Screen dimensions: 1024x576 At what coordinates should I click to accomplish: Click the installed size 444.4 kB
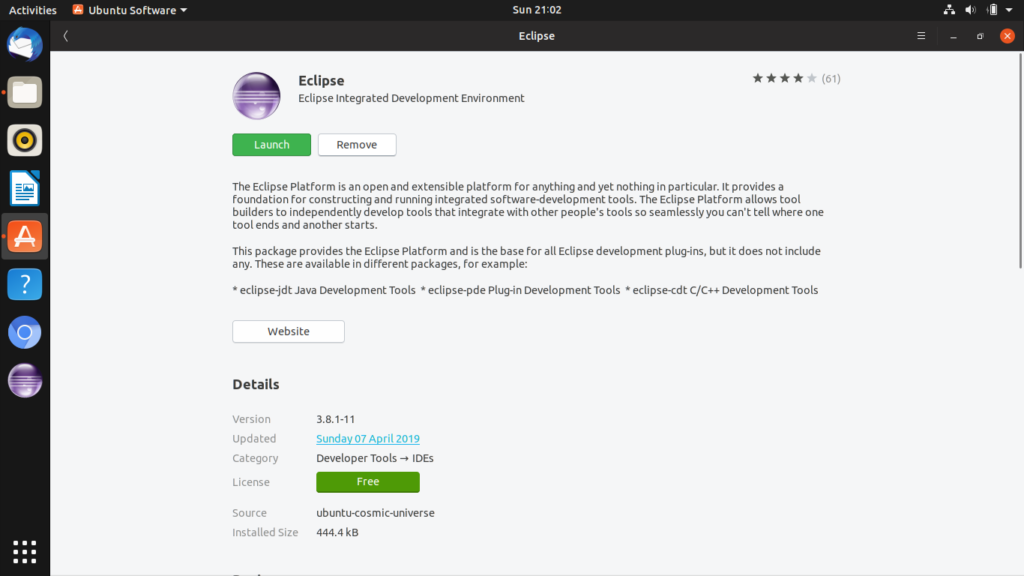(337, 533)
